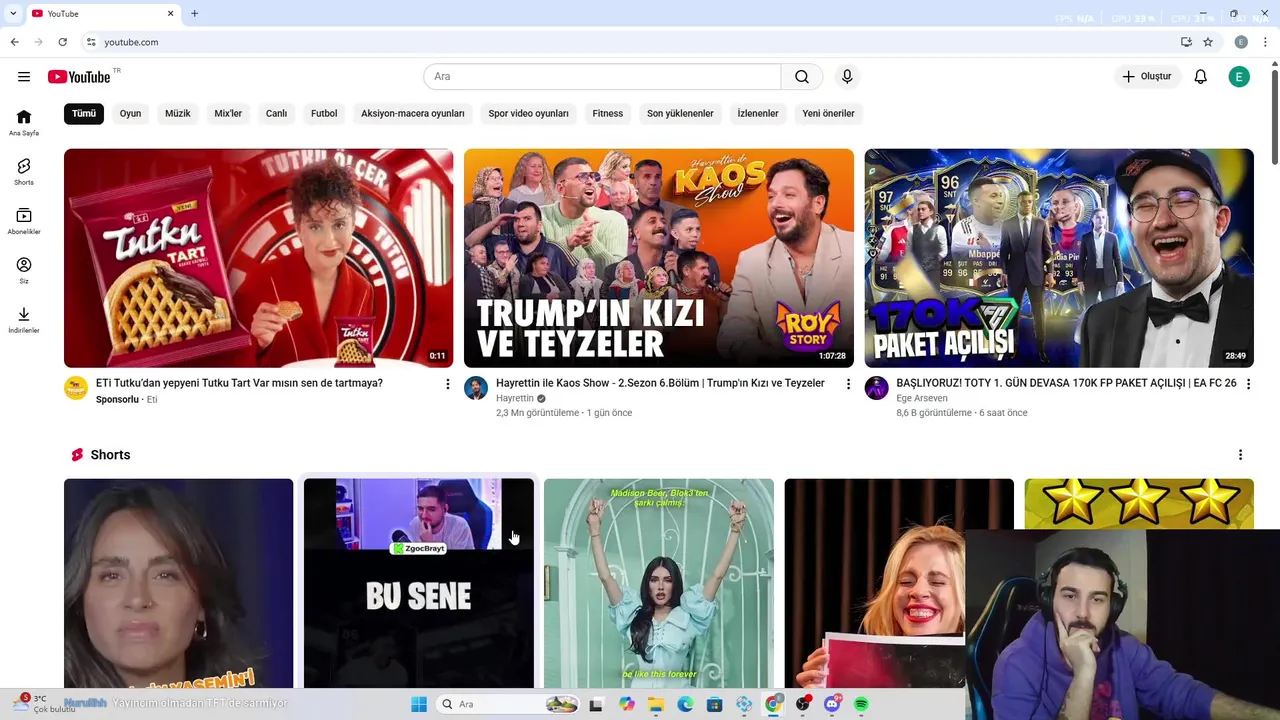The height and width of the screenshot is (720, 1280).
Task: Select the Aksiyon-macera oyunları chip
Action: pyautogui.click(x=413, y=114)
